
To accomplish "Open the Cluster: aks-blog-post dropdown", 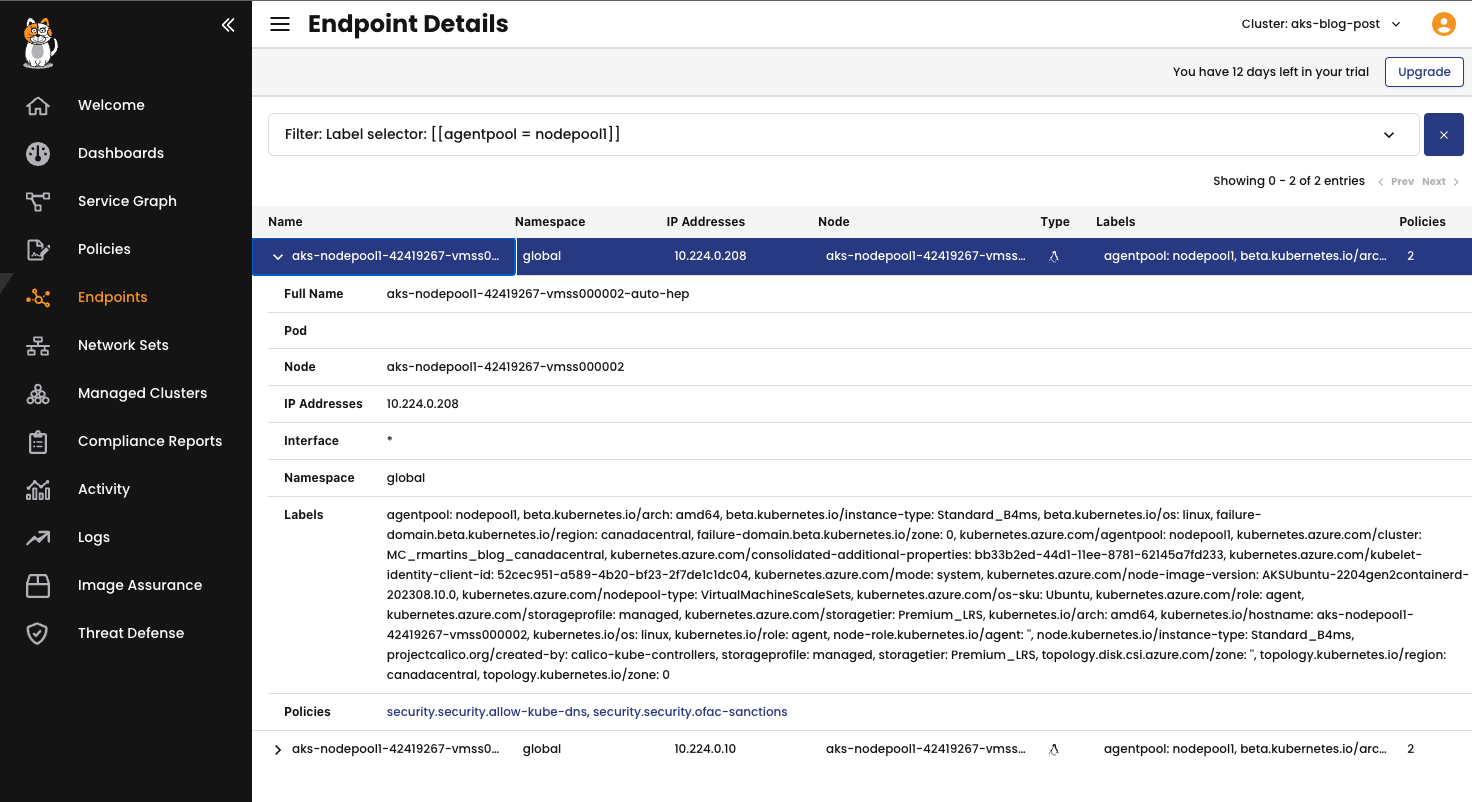I will pos(1321,24).
